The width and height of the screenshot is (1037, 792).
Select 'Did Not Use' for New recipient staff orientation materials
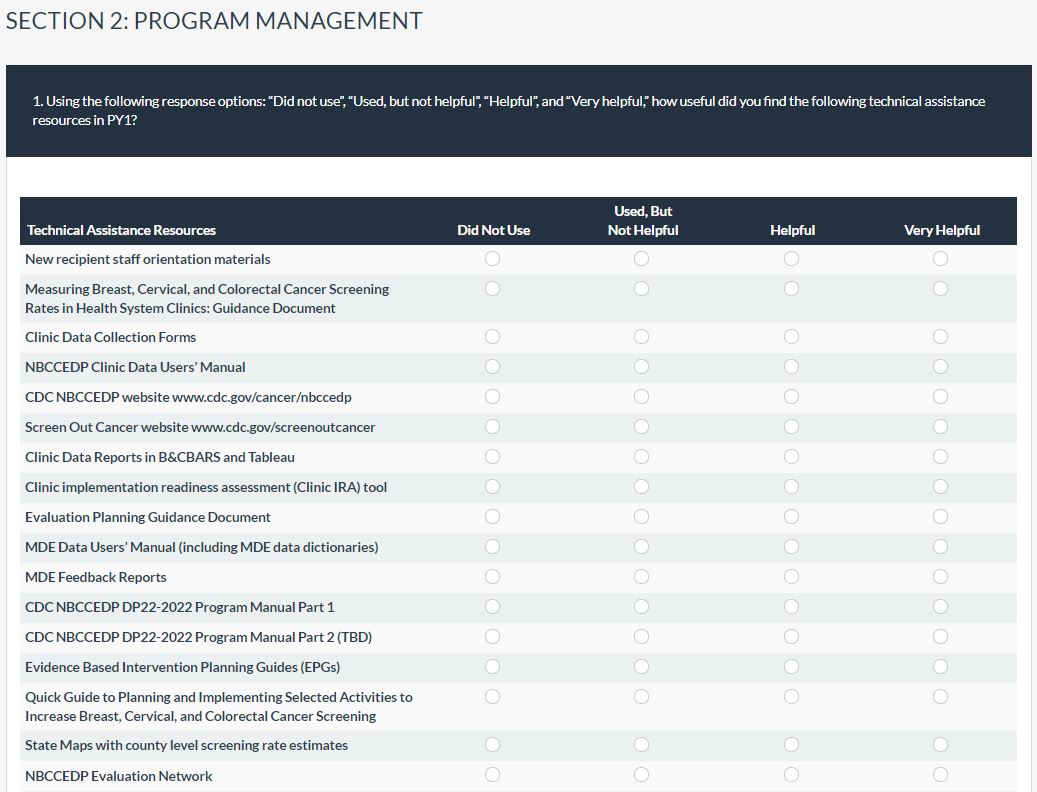tap(492, 259)
